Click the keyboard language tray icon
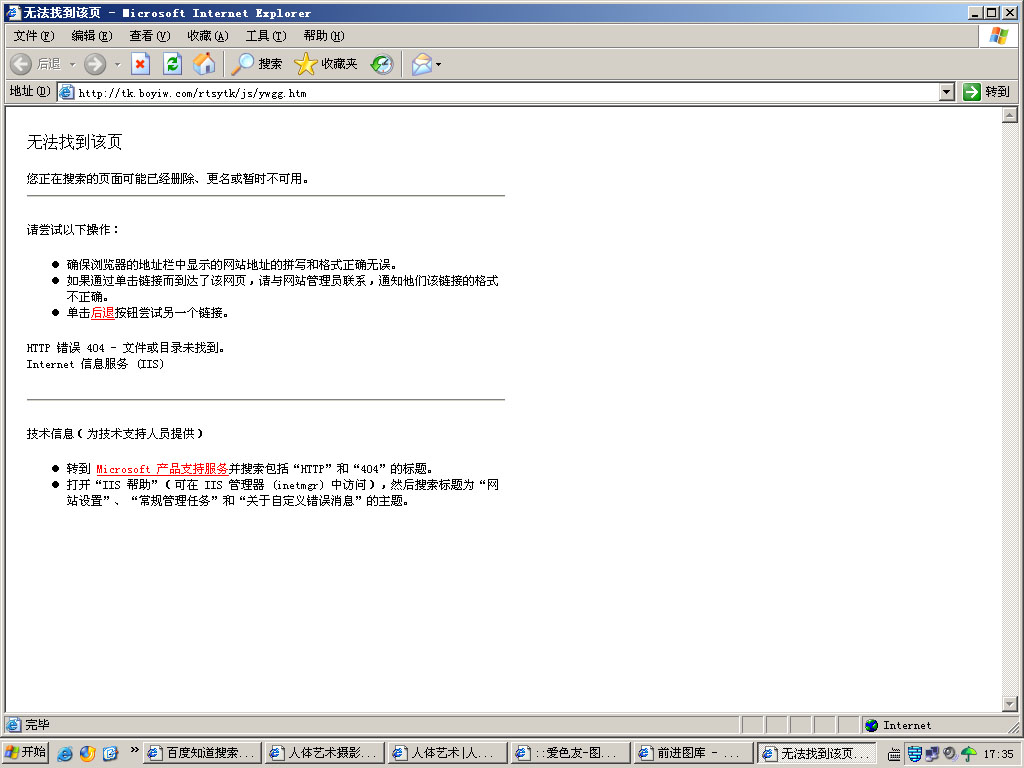 pos(894,755)
